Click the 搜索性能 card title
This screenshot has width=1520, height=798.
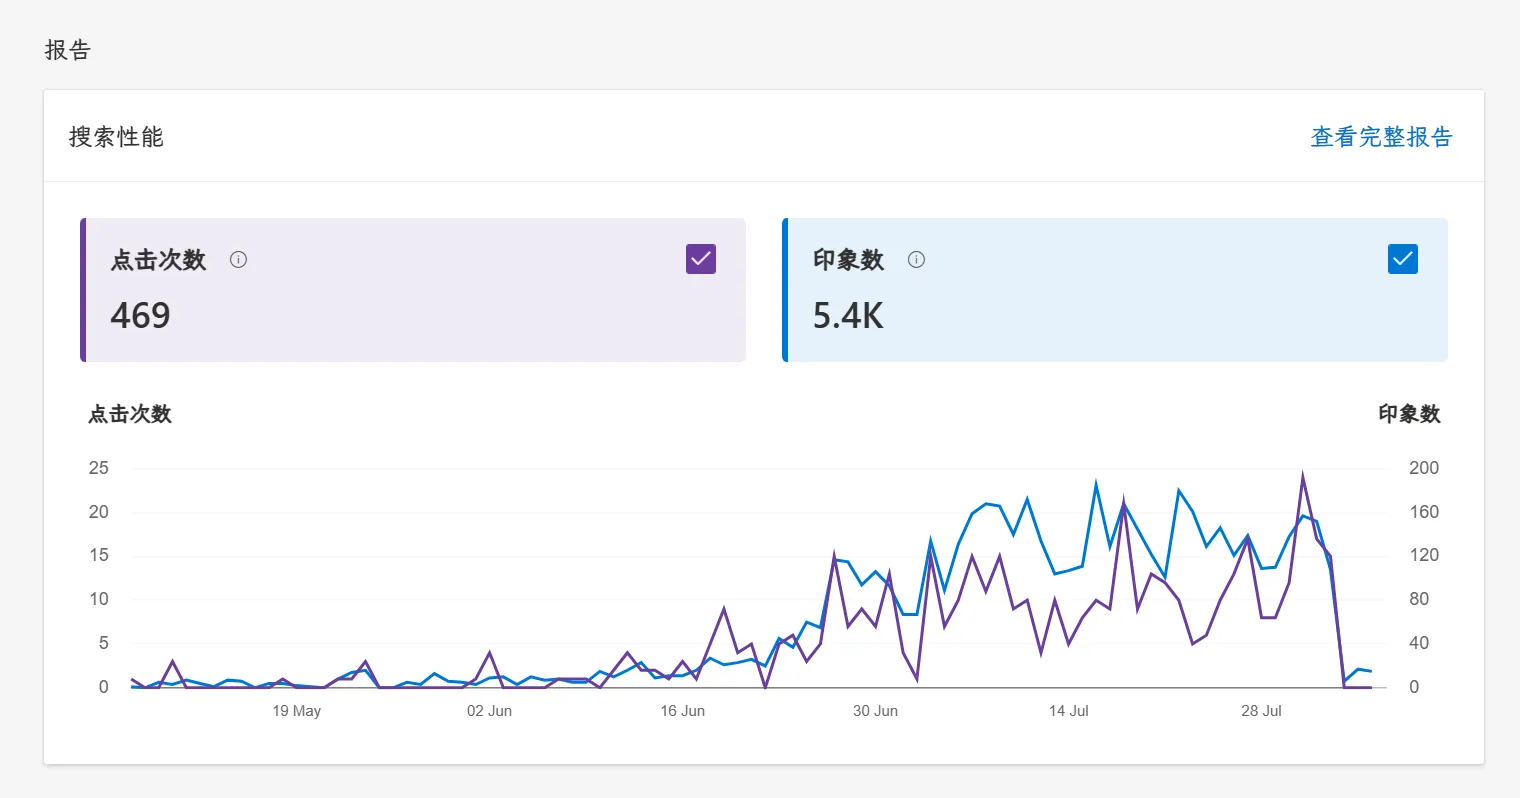[x=116, y=137]
